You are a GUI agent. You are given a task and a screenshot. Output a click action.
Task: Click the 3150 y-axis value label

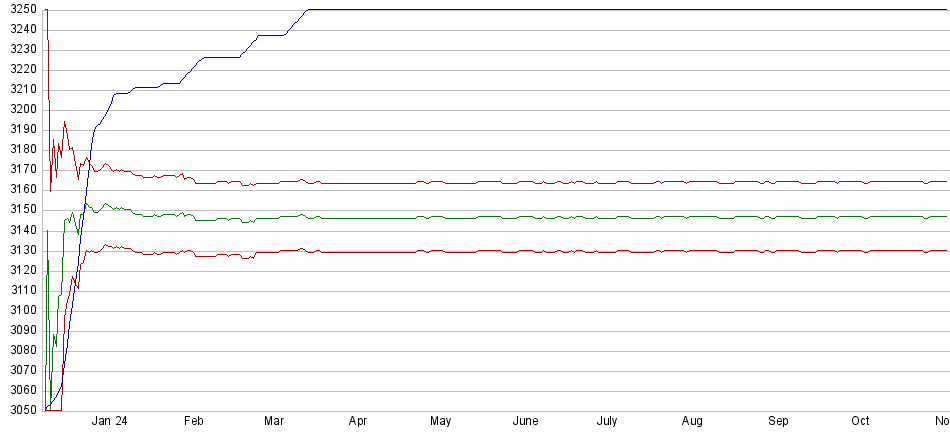(20, 210)
